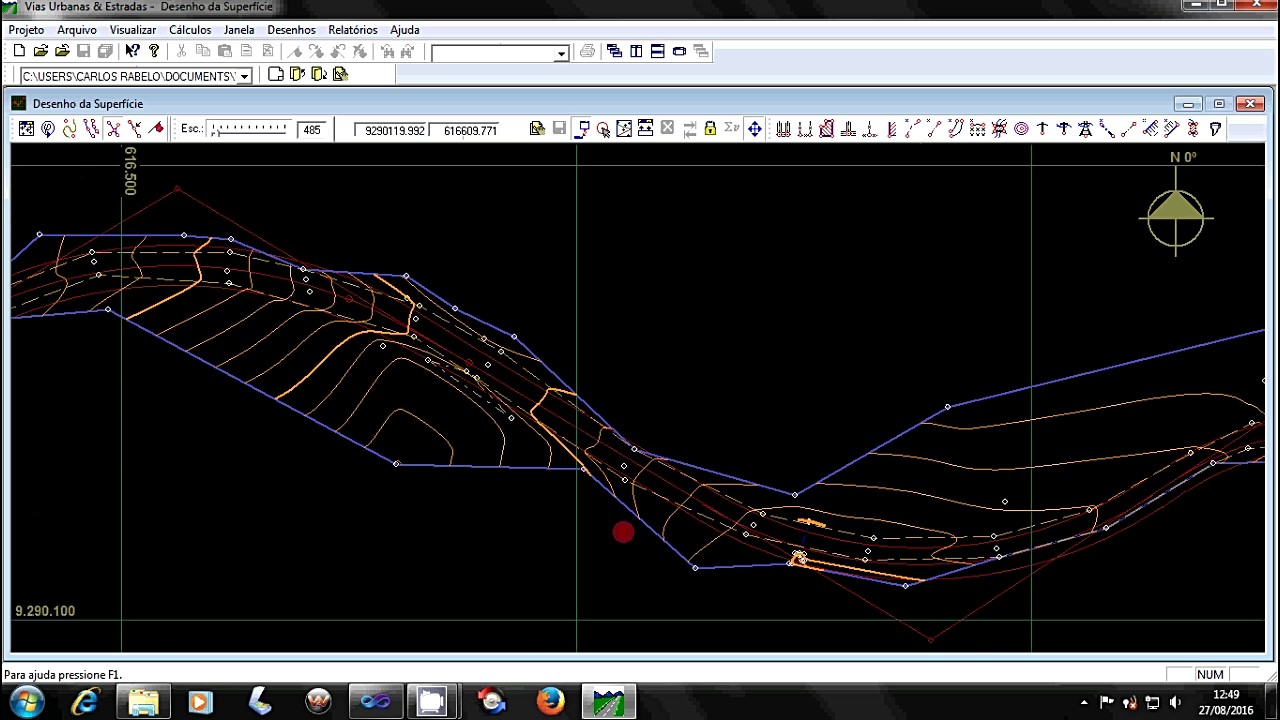Viewport: 1280px width, 720px height.
Task: Click the volume speaker tray icon
Action: coord(1175,702)
